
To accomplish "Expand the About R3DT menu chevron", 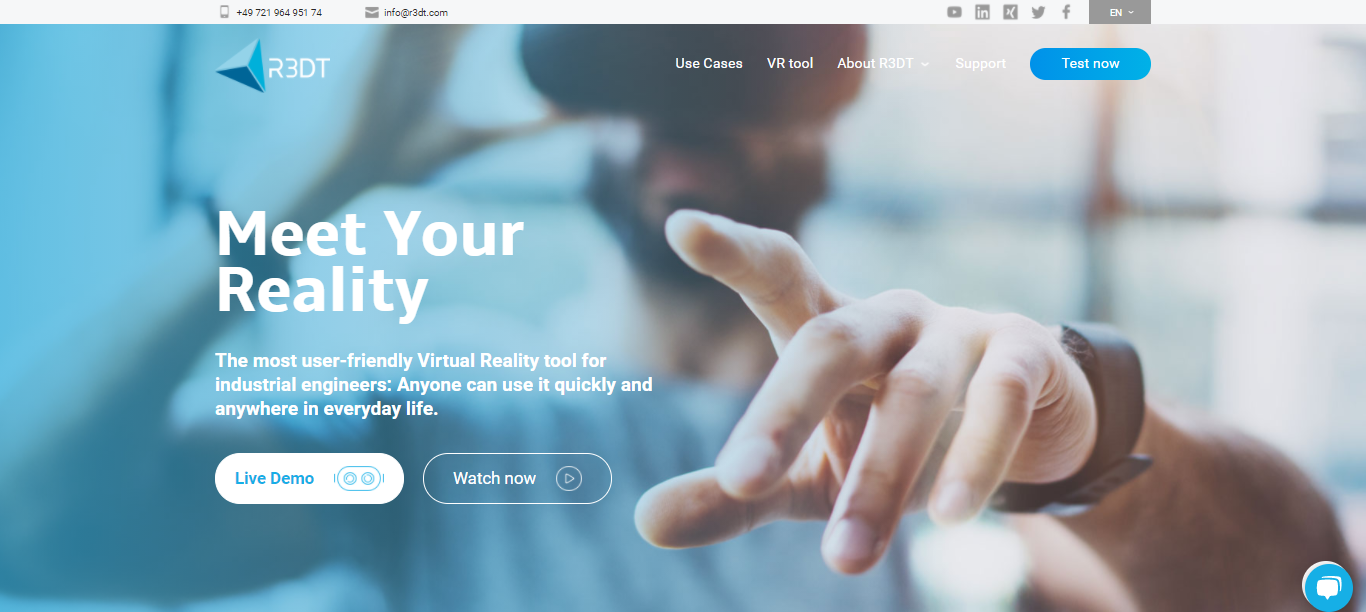I will pos(925,64).
